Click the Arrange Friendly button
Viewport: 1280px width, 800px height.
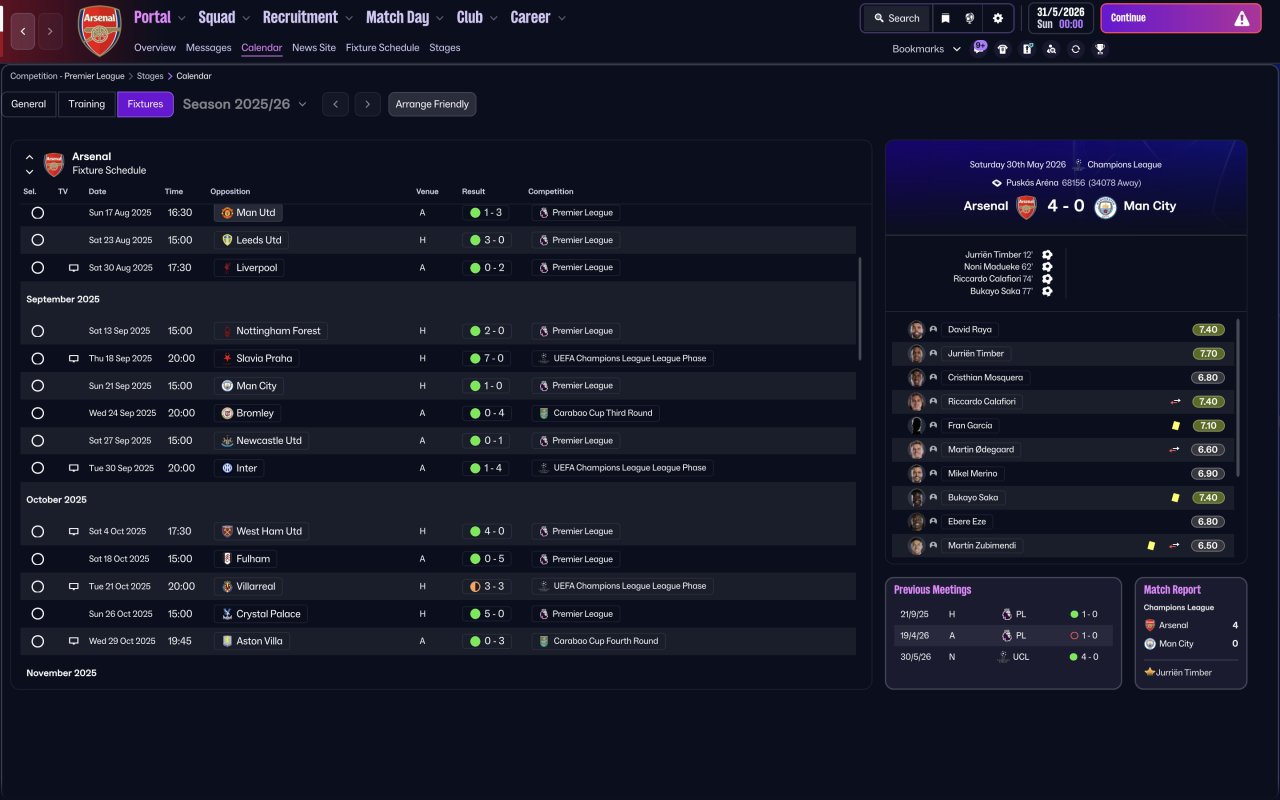(x=432, y=105)
